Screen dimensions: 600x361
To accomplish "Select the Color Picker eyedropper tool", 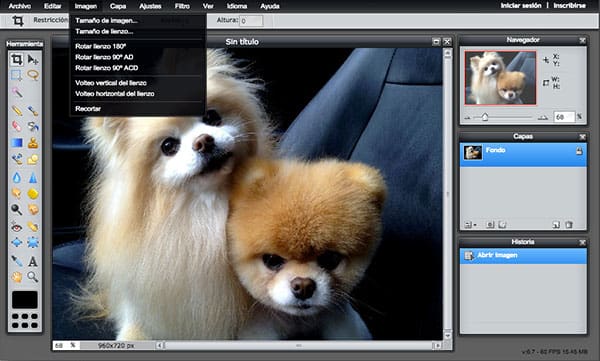I will 16,261.
